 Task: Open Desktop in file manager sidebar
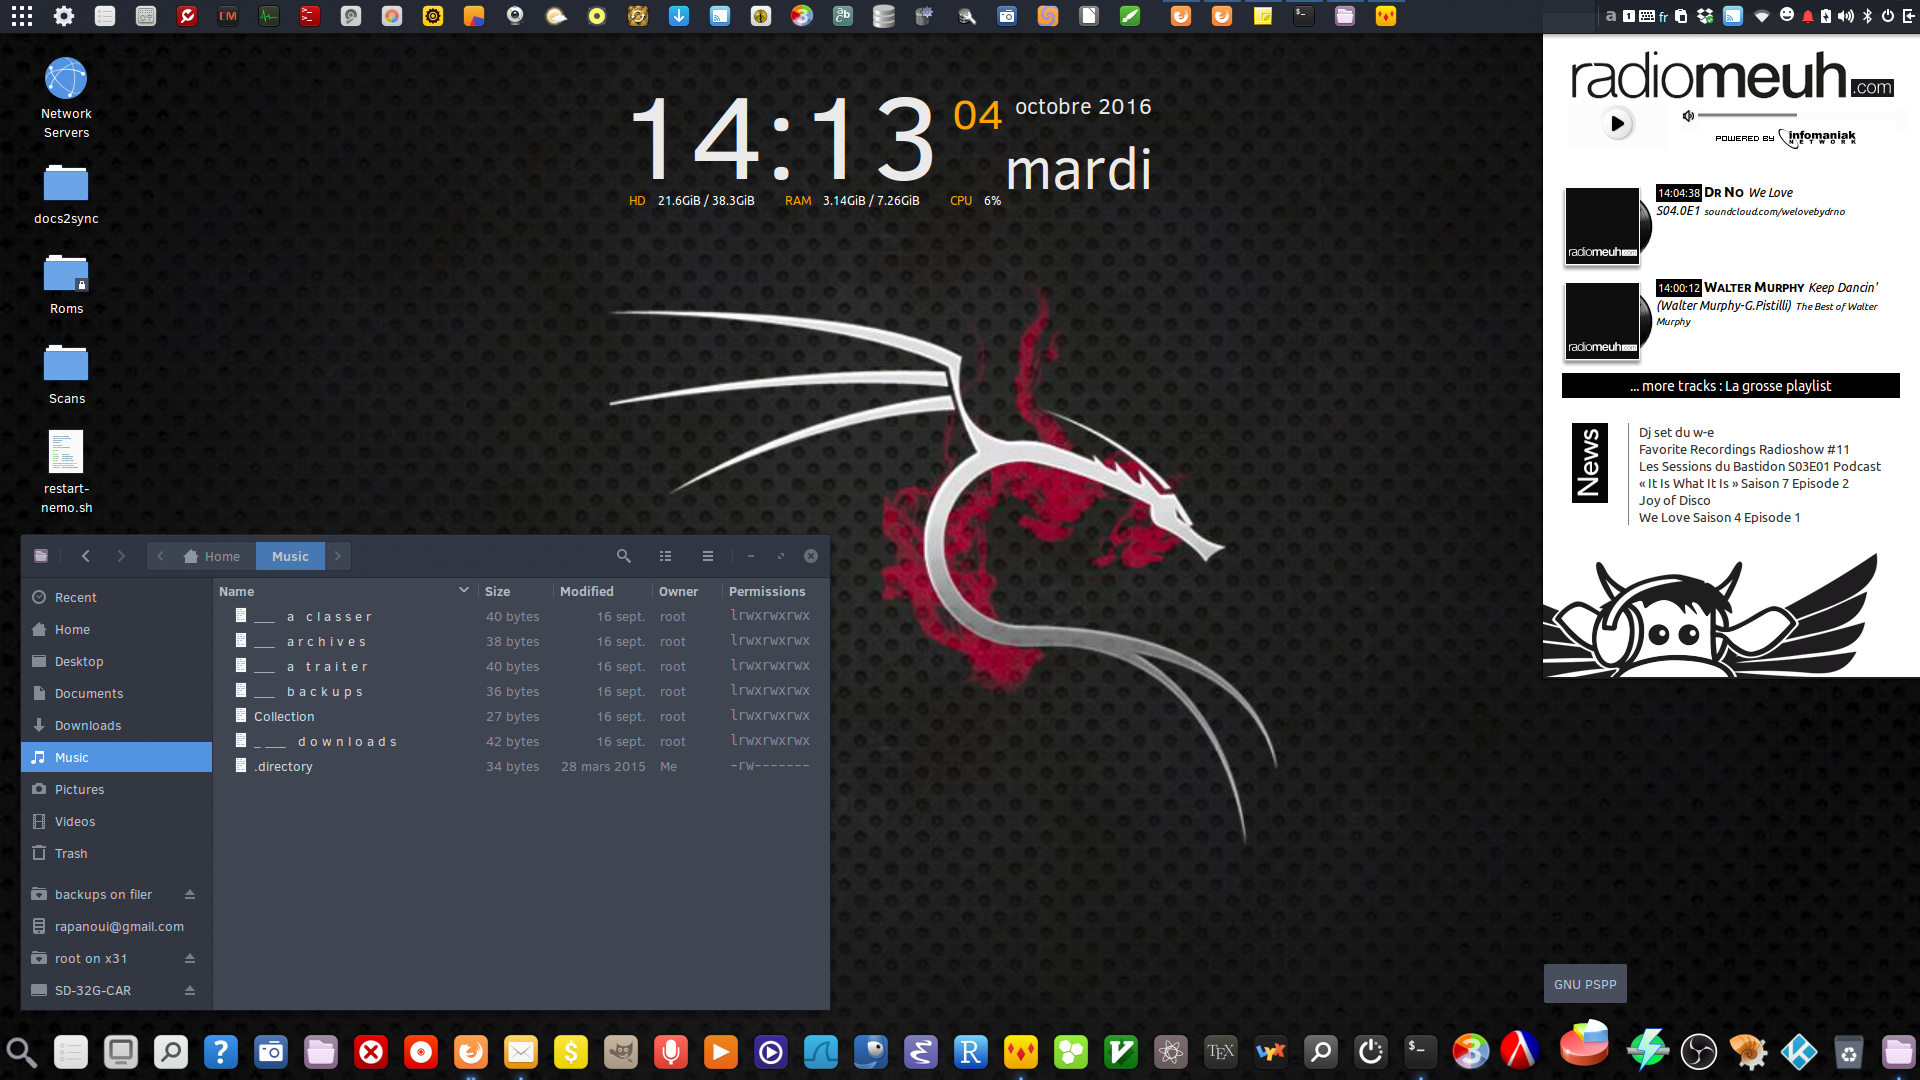[116, 661]
